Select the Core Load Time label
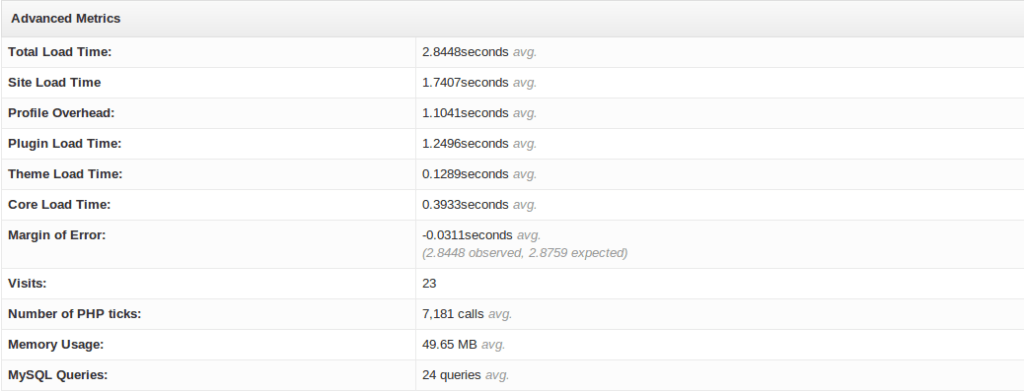1024x391 pixels. click(59, 205)
